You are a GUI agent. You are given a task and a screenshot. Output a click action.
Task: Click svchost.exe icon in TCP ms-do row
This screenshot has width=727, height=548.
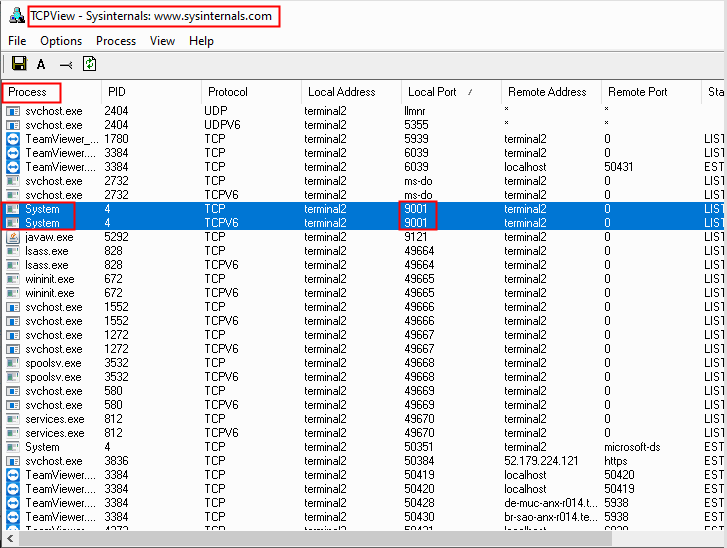coord(13,181)
